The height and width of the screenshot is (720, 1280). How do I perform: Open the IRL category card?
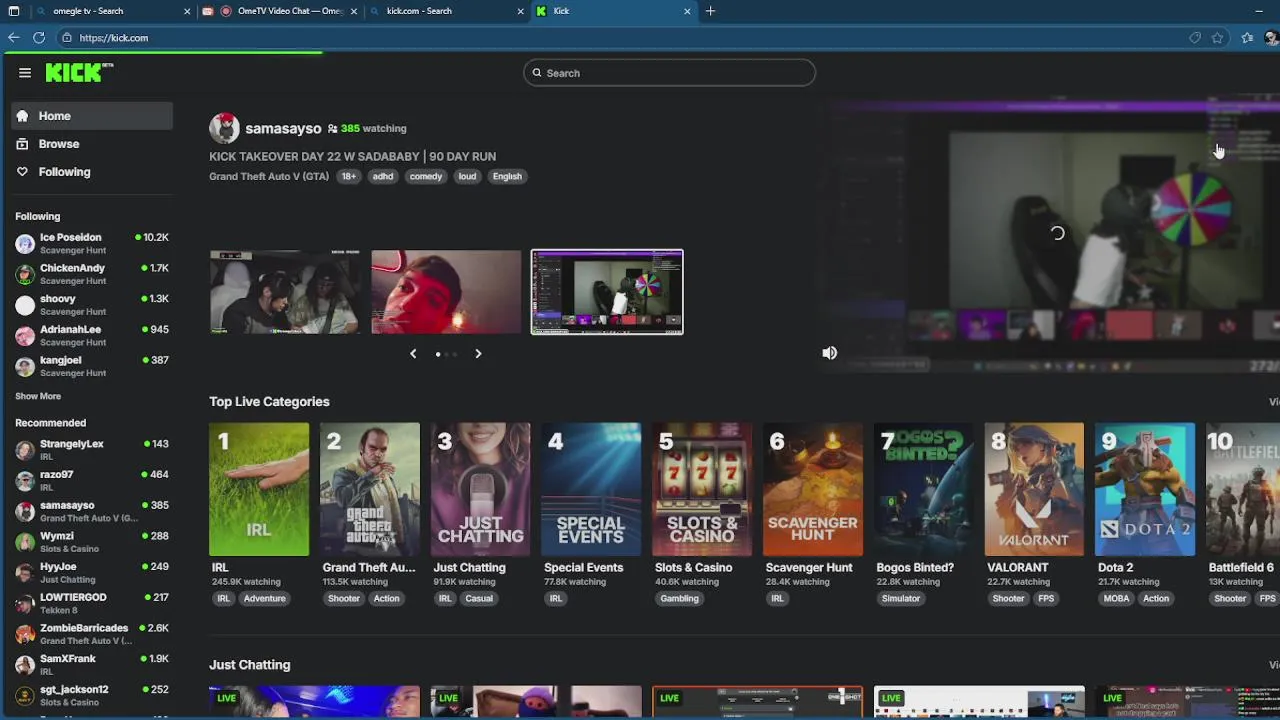point(259,489)
